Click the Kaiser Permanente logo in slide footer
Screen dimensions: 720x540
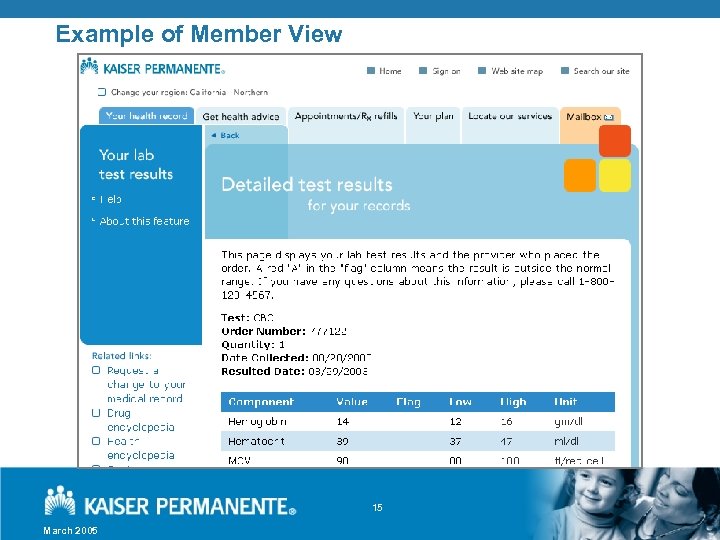tap(170, 502)
